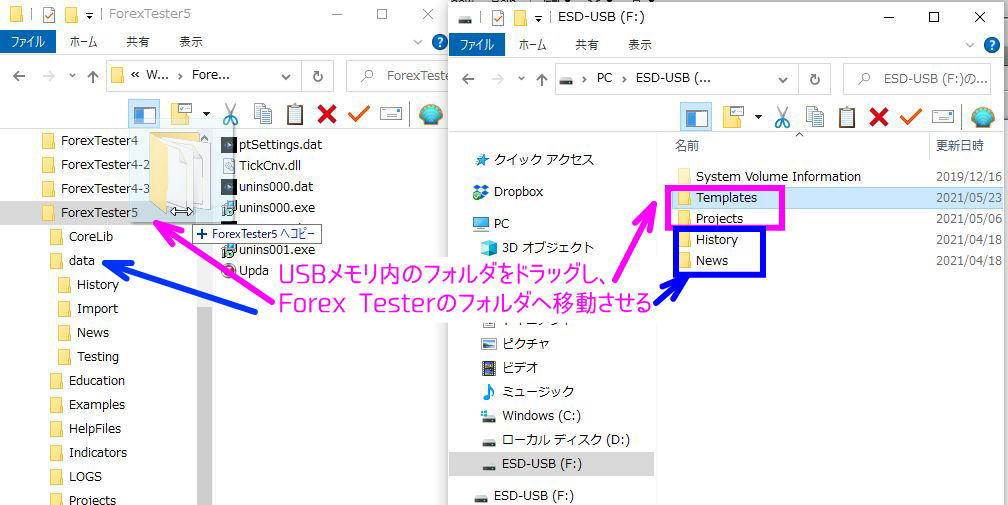The height and width of the screenshot is (505, 1008).
Task: Select News folder in ESD-USB file list
Action: [712, 261]
